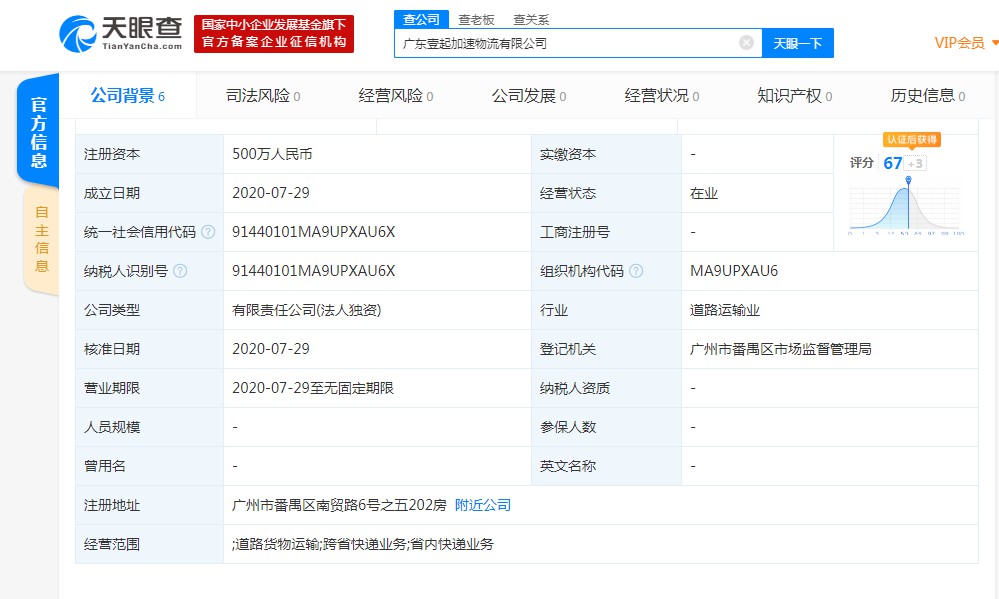Select business scope text 道路货物运输
Image resolution: width=999 pixels, height=599 pixels.
coord(278,544)
